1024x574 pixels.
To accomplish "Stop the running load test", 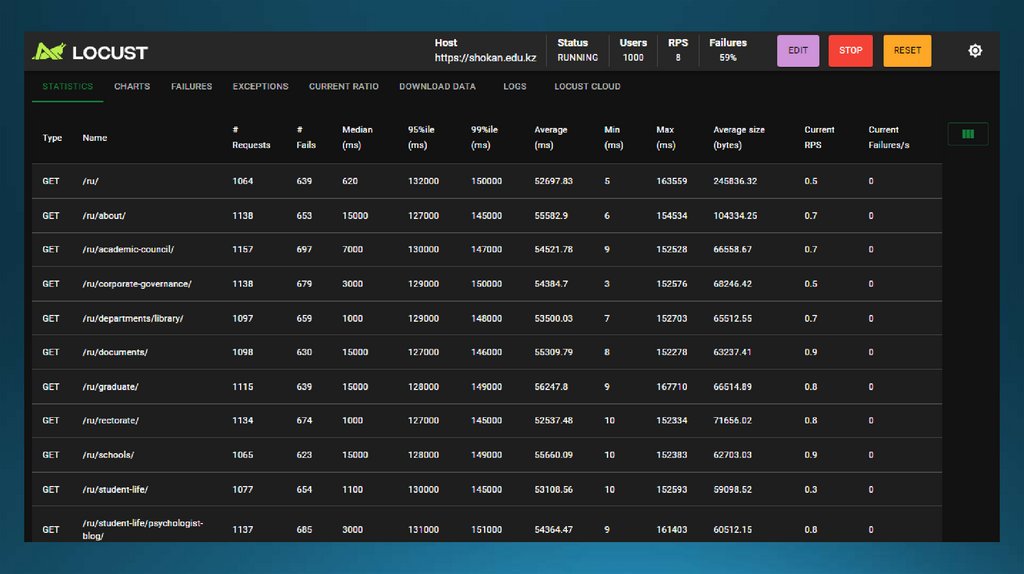I will 850,51.
